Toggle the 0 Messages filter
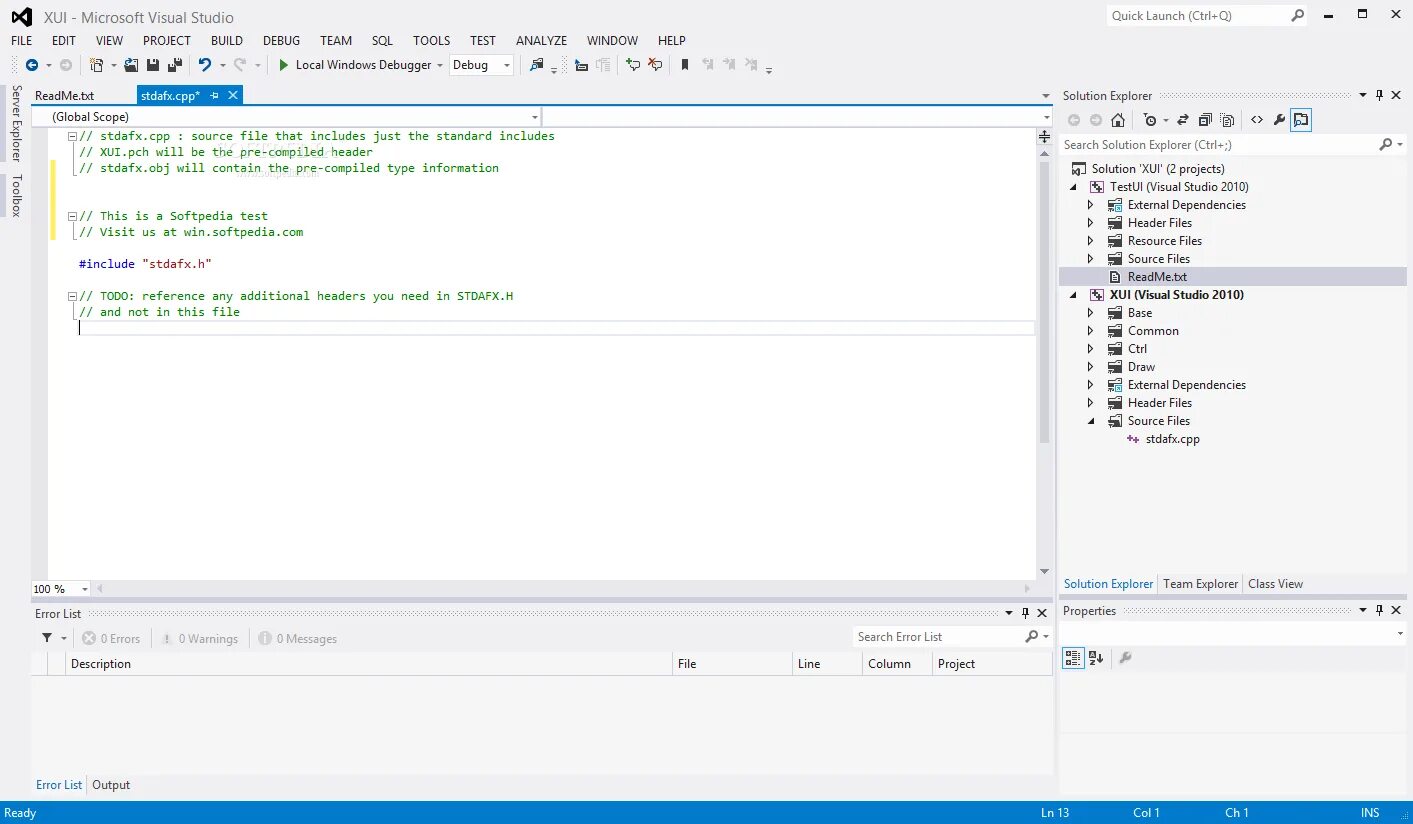Screen dimensions: 1413x824 click(x=298, y=638)
